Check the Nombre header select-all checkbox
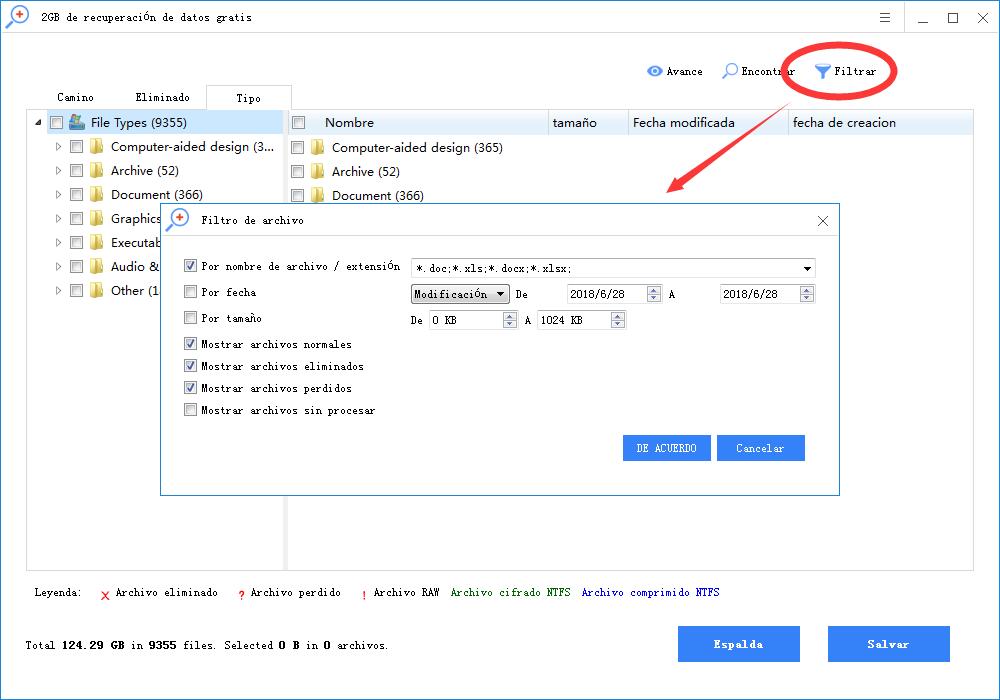 [x=298, y=122]
